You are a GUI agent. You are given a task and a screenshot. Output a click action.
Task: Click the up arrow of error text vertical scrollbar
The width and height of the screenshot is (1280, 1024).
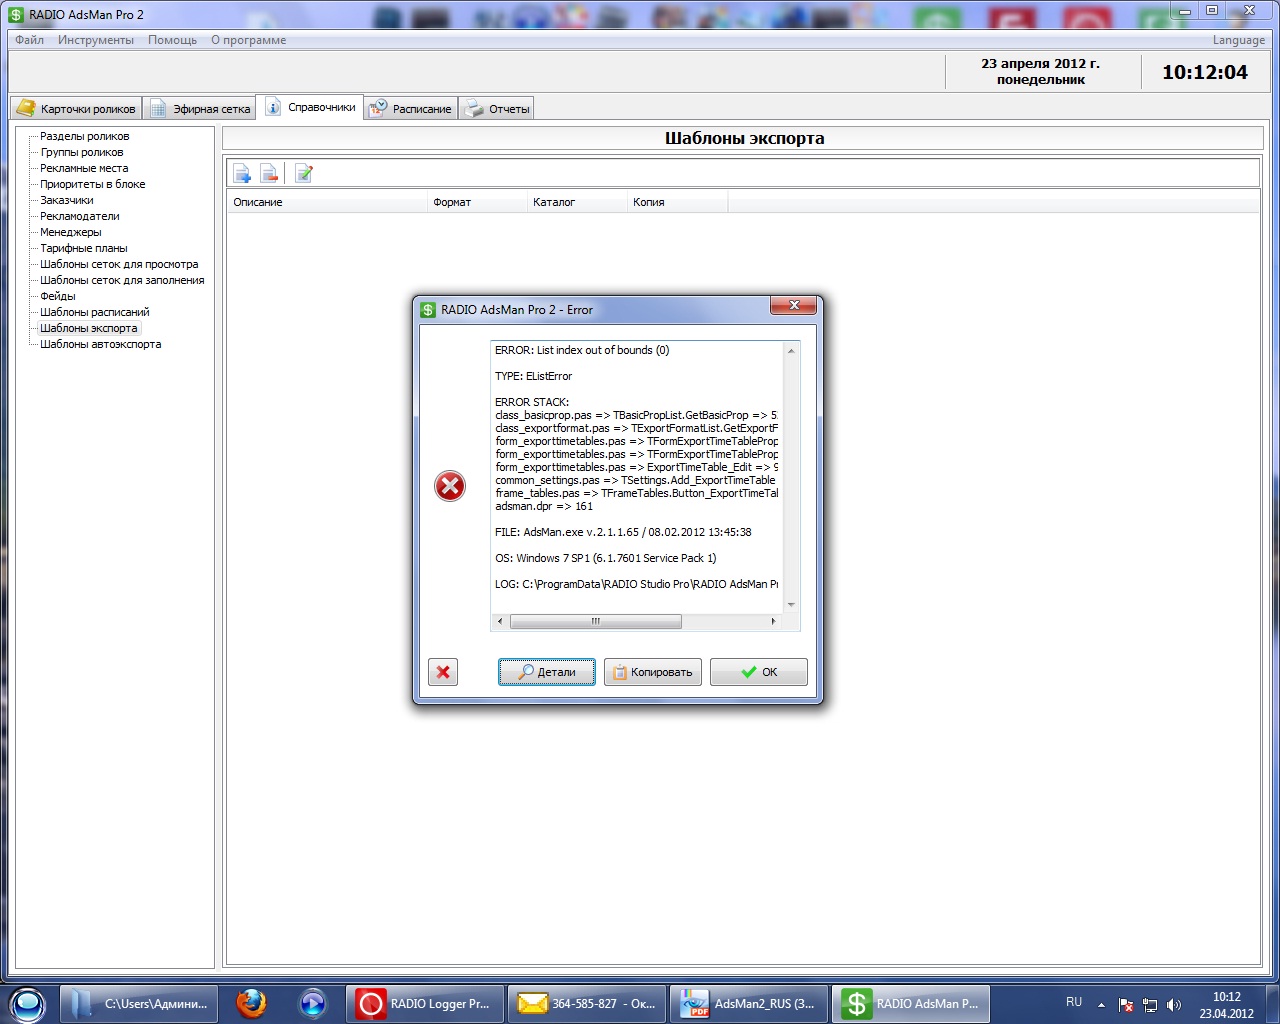791,351
